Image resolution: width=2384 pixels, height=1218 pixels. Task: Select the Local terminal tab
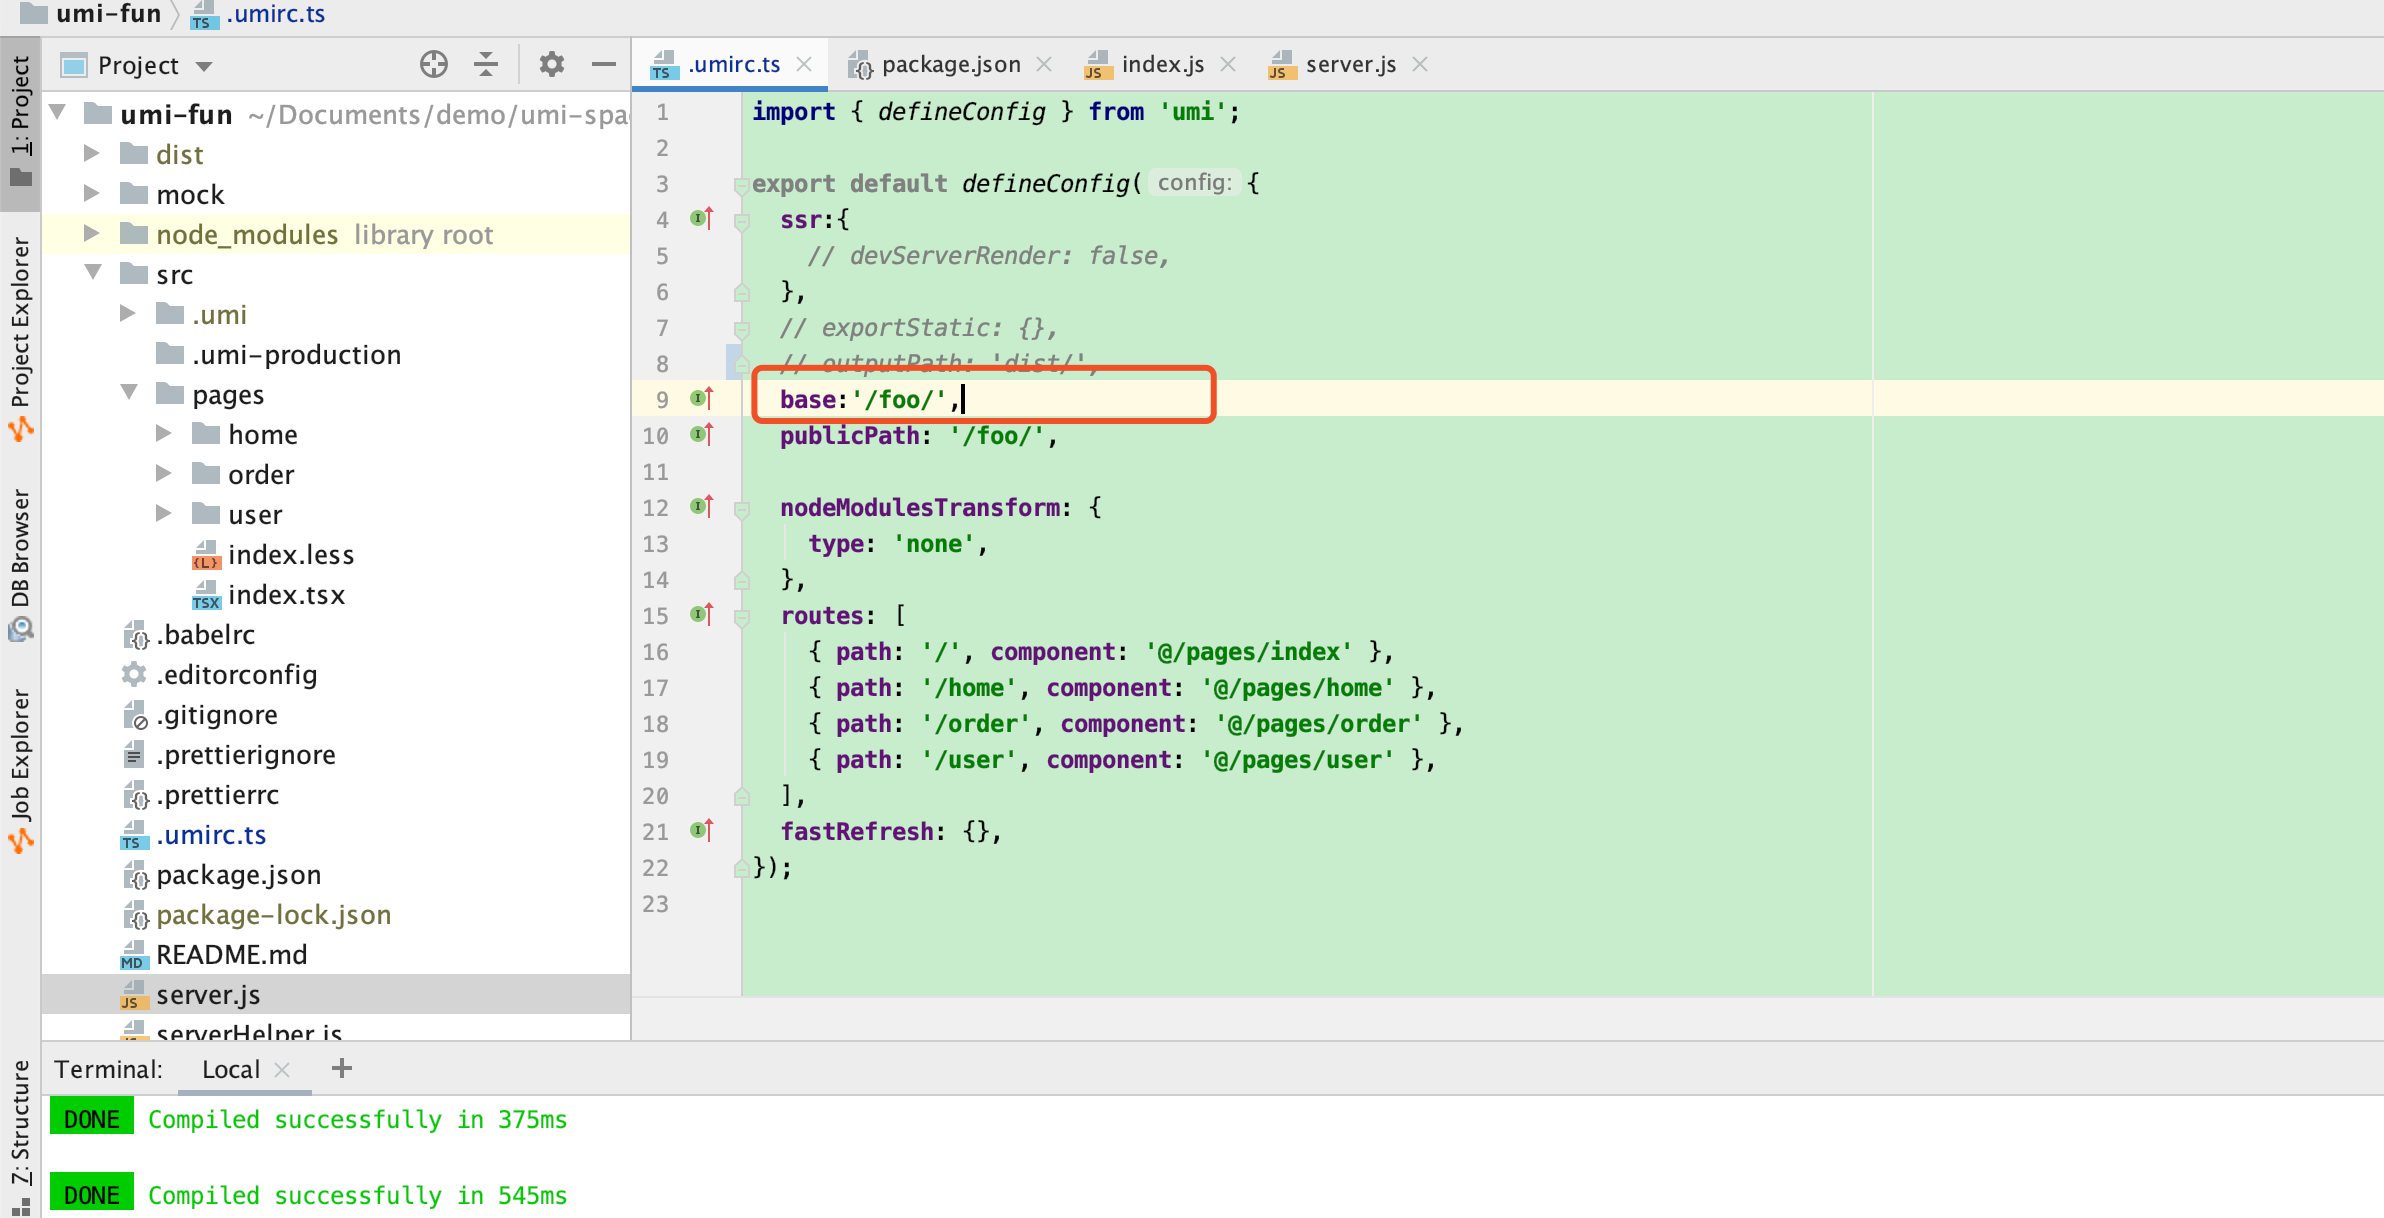(x=231, y=1068)
